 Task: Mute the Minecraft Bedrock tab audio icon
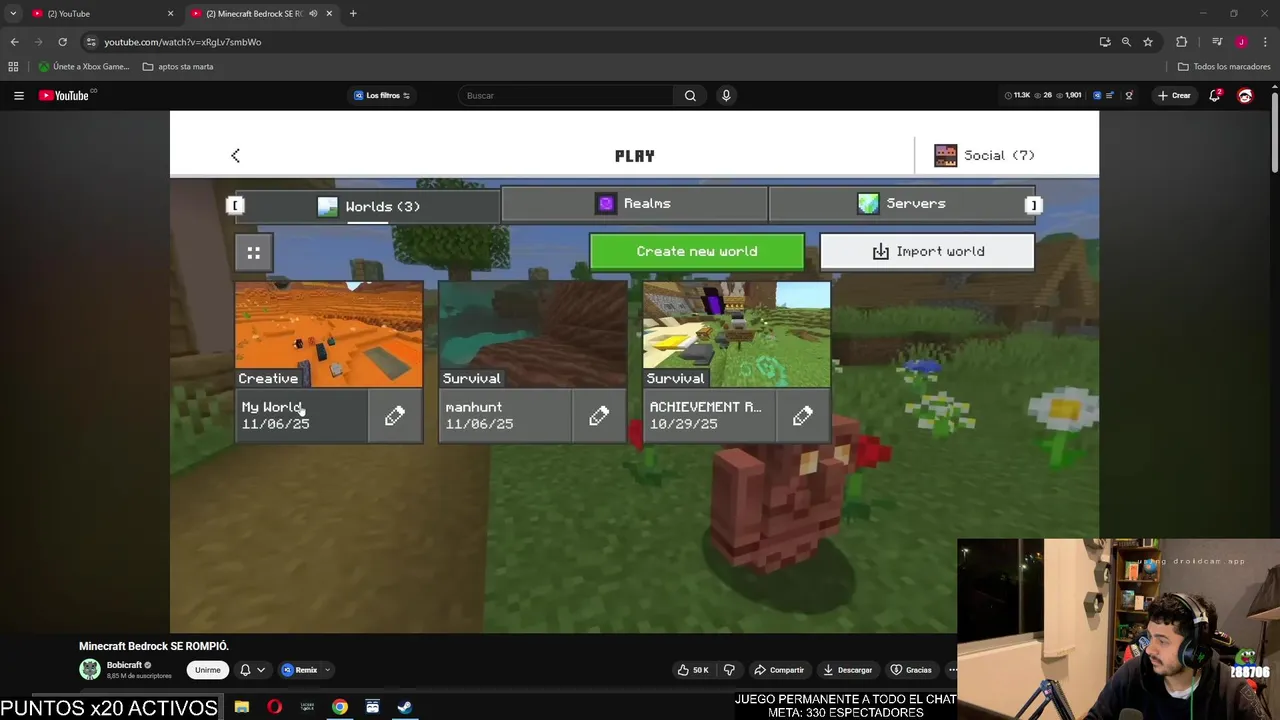(x=313, y=13)
